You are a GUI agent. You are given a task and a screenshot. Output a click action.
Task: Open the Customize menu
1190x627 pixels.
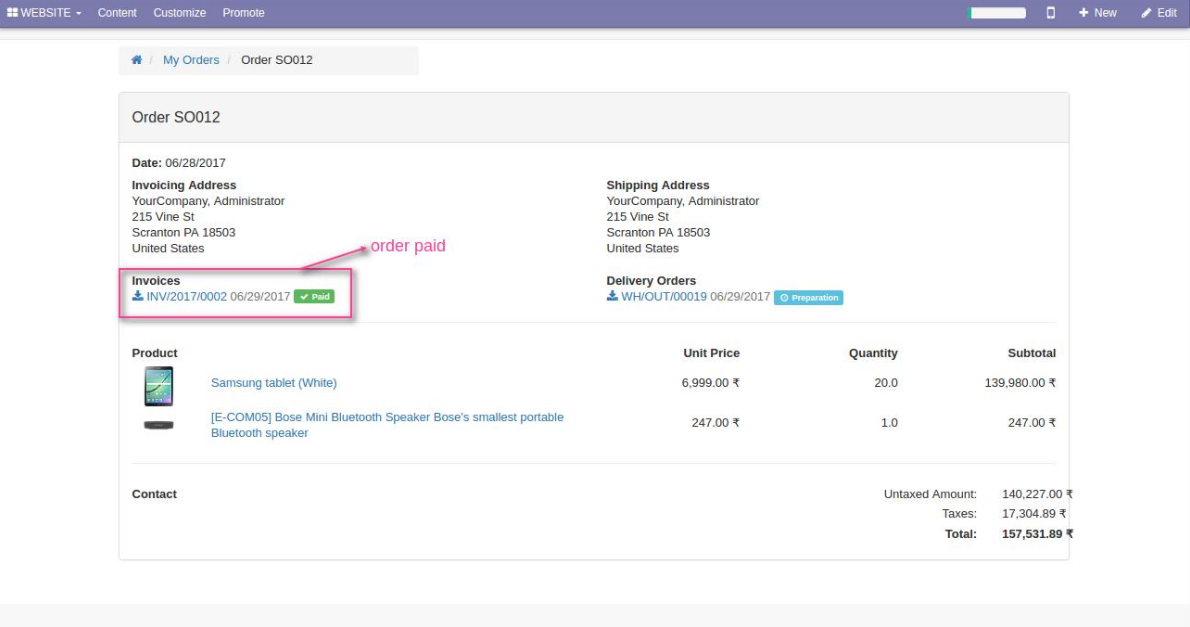click(x=180, y=13)
